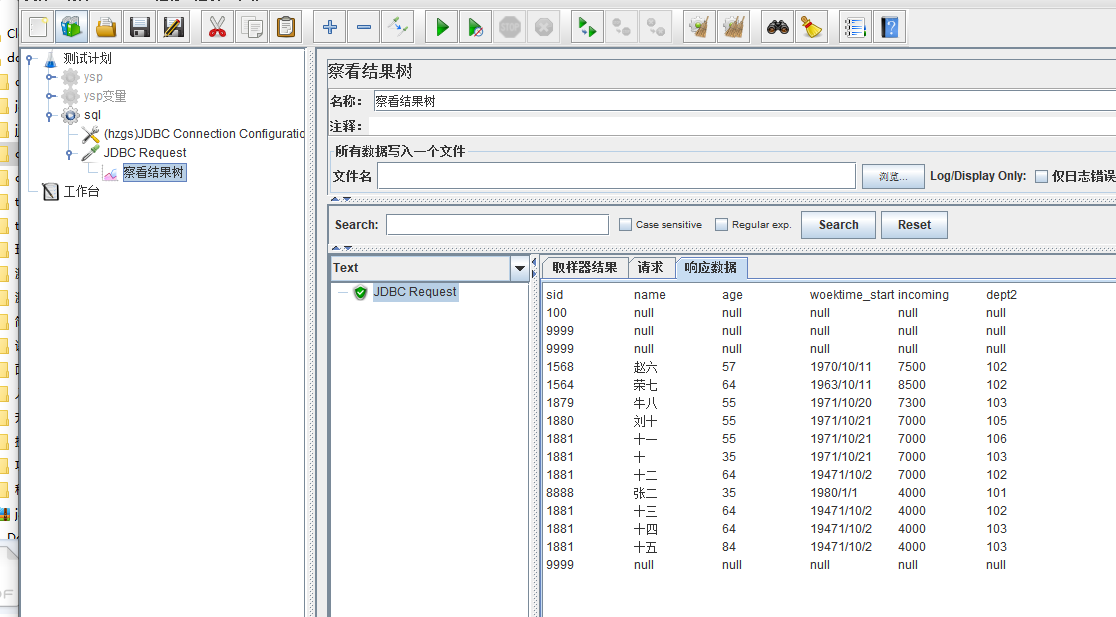This screenshot has width=1116, height=617.
Task: Open the Search binoculars tool
Action: click(777, 28)
